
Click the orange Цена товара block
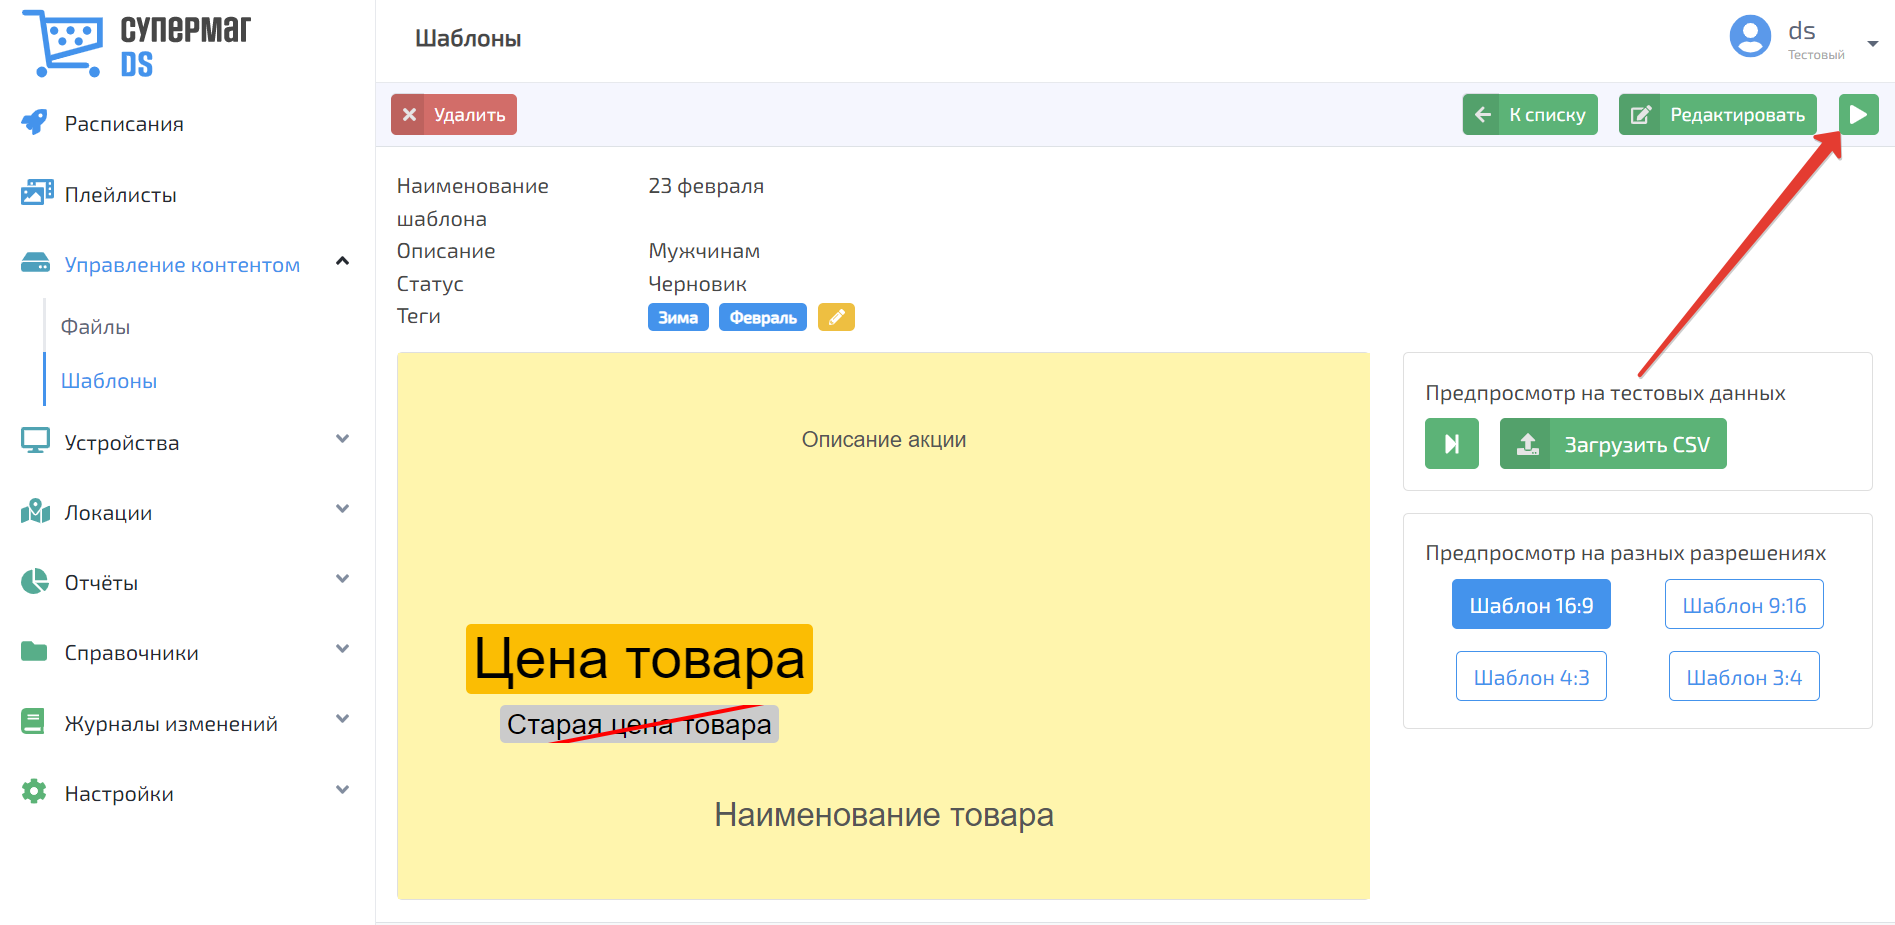pyautogui.click(x=639, y=659)
